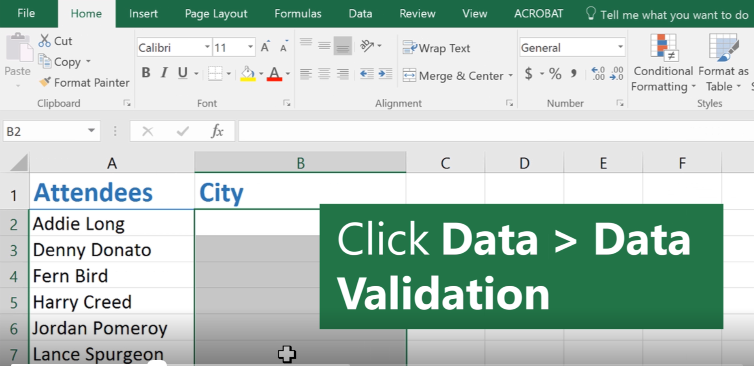
Task: Open the File tab
Action: tap(26, 13)
